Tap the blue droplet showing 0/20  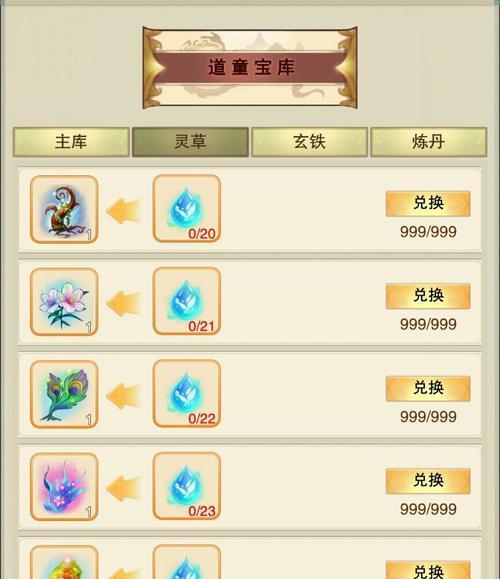click(x=187, y=209)
